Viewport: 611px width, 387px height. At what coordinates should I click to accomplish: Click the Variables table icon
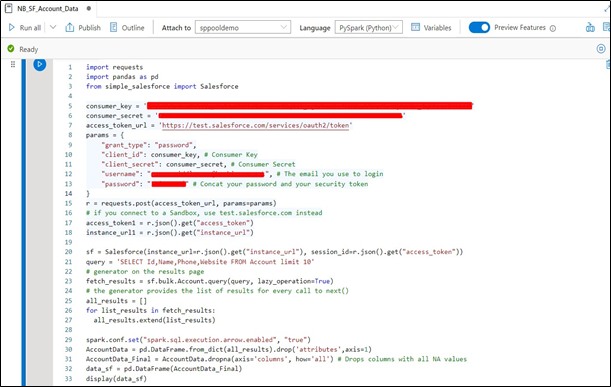(x=416, y=27)
